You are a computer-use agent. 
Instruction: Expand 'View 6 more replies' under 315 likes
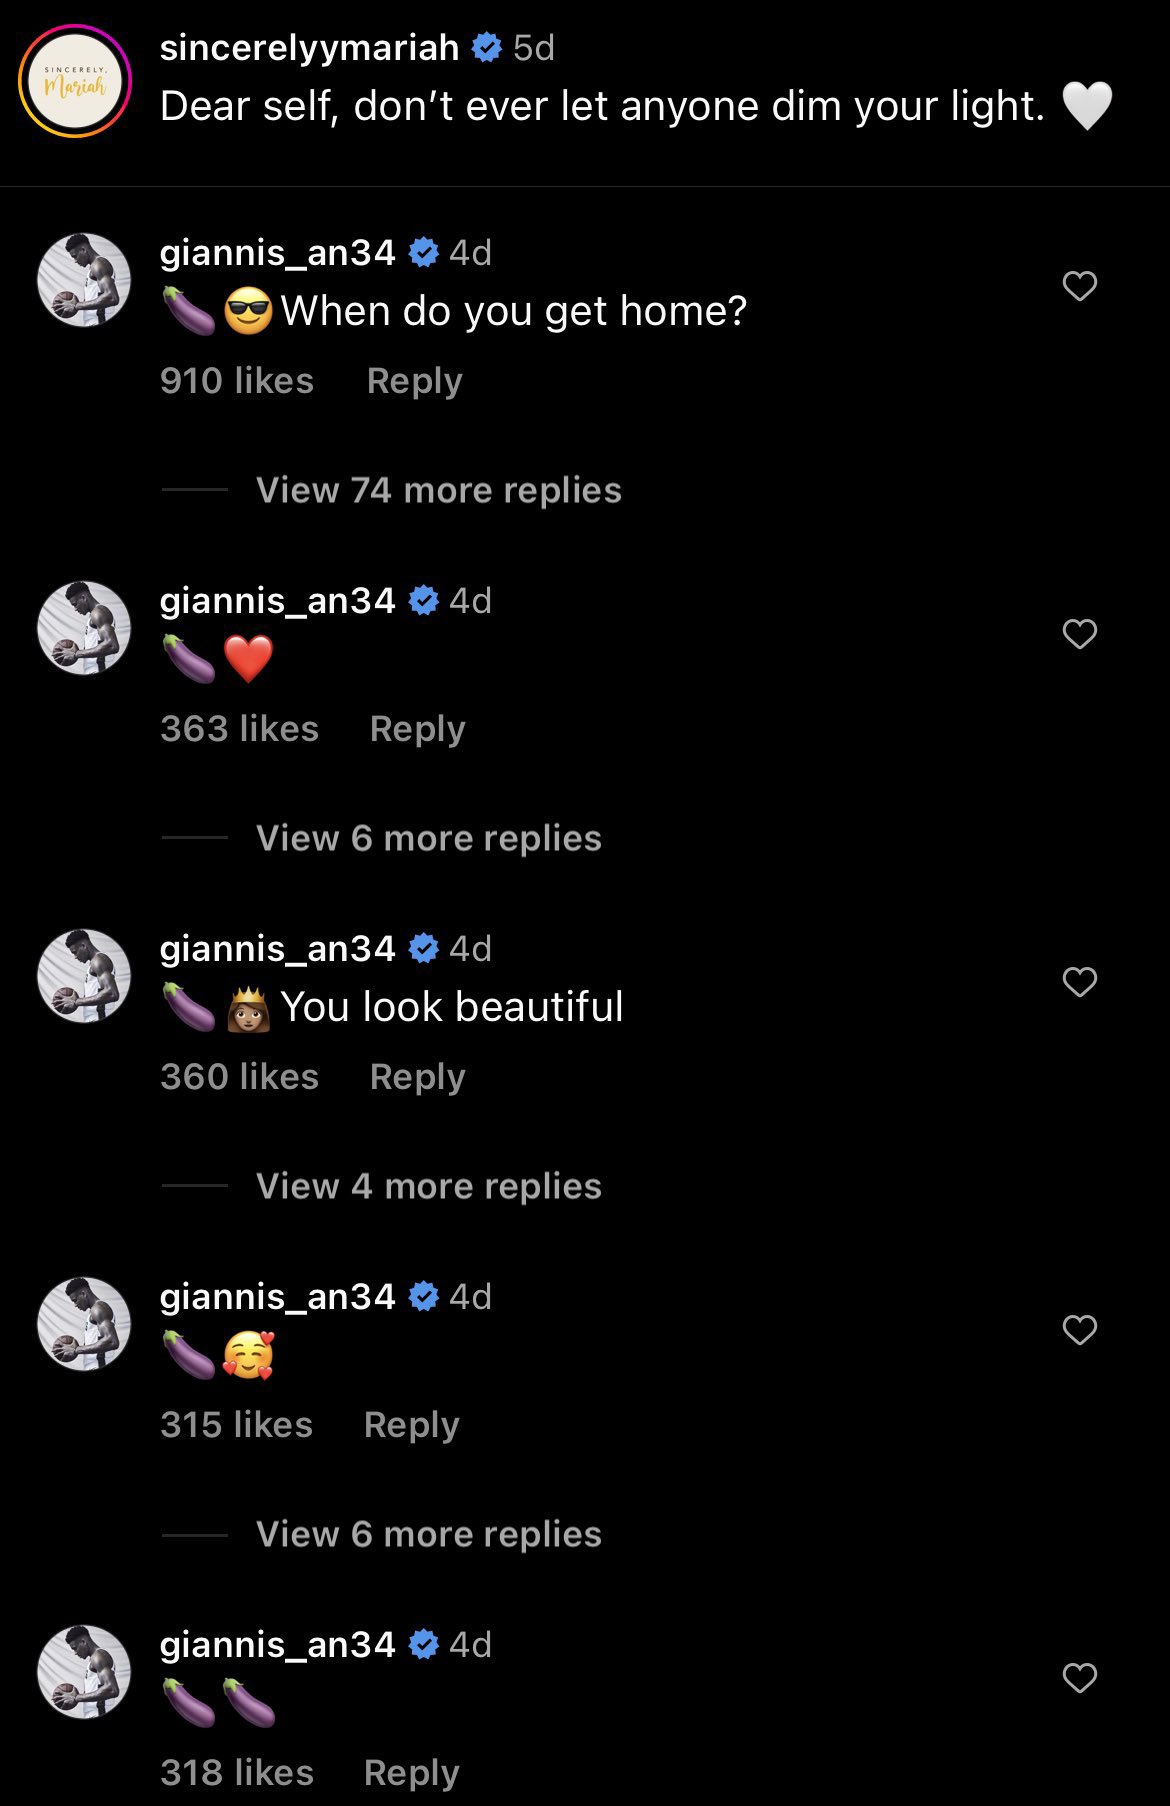click(x=428, y=1534)
